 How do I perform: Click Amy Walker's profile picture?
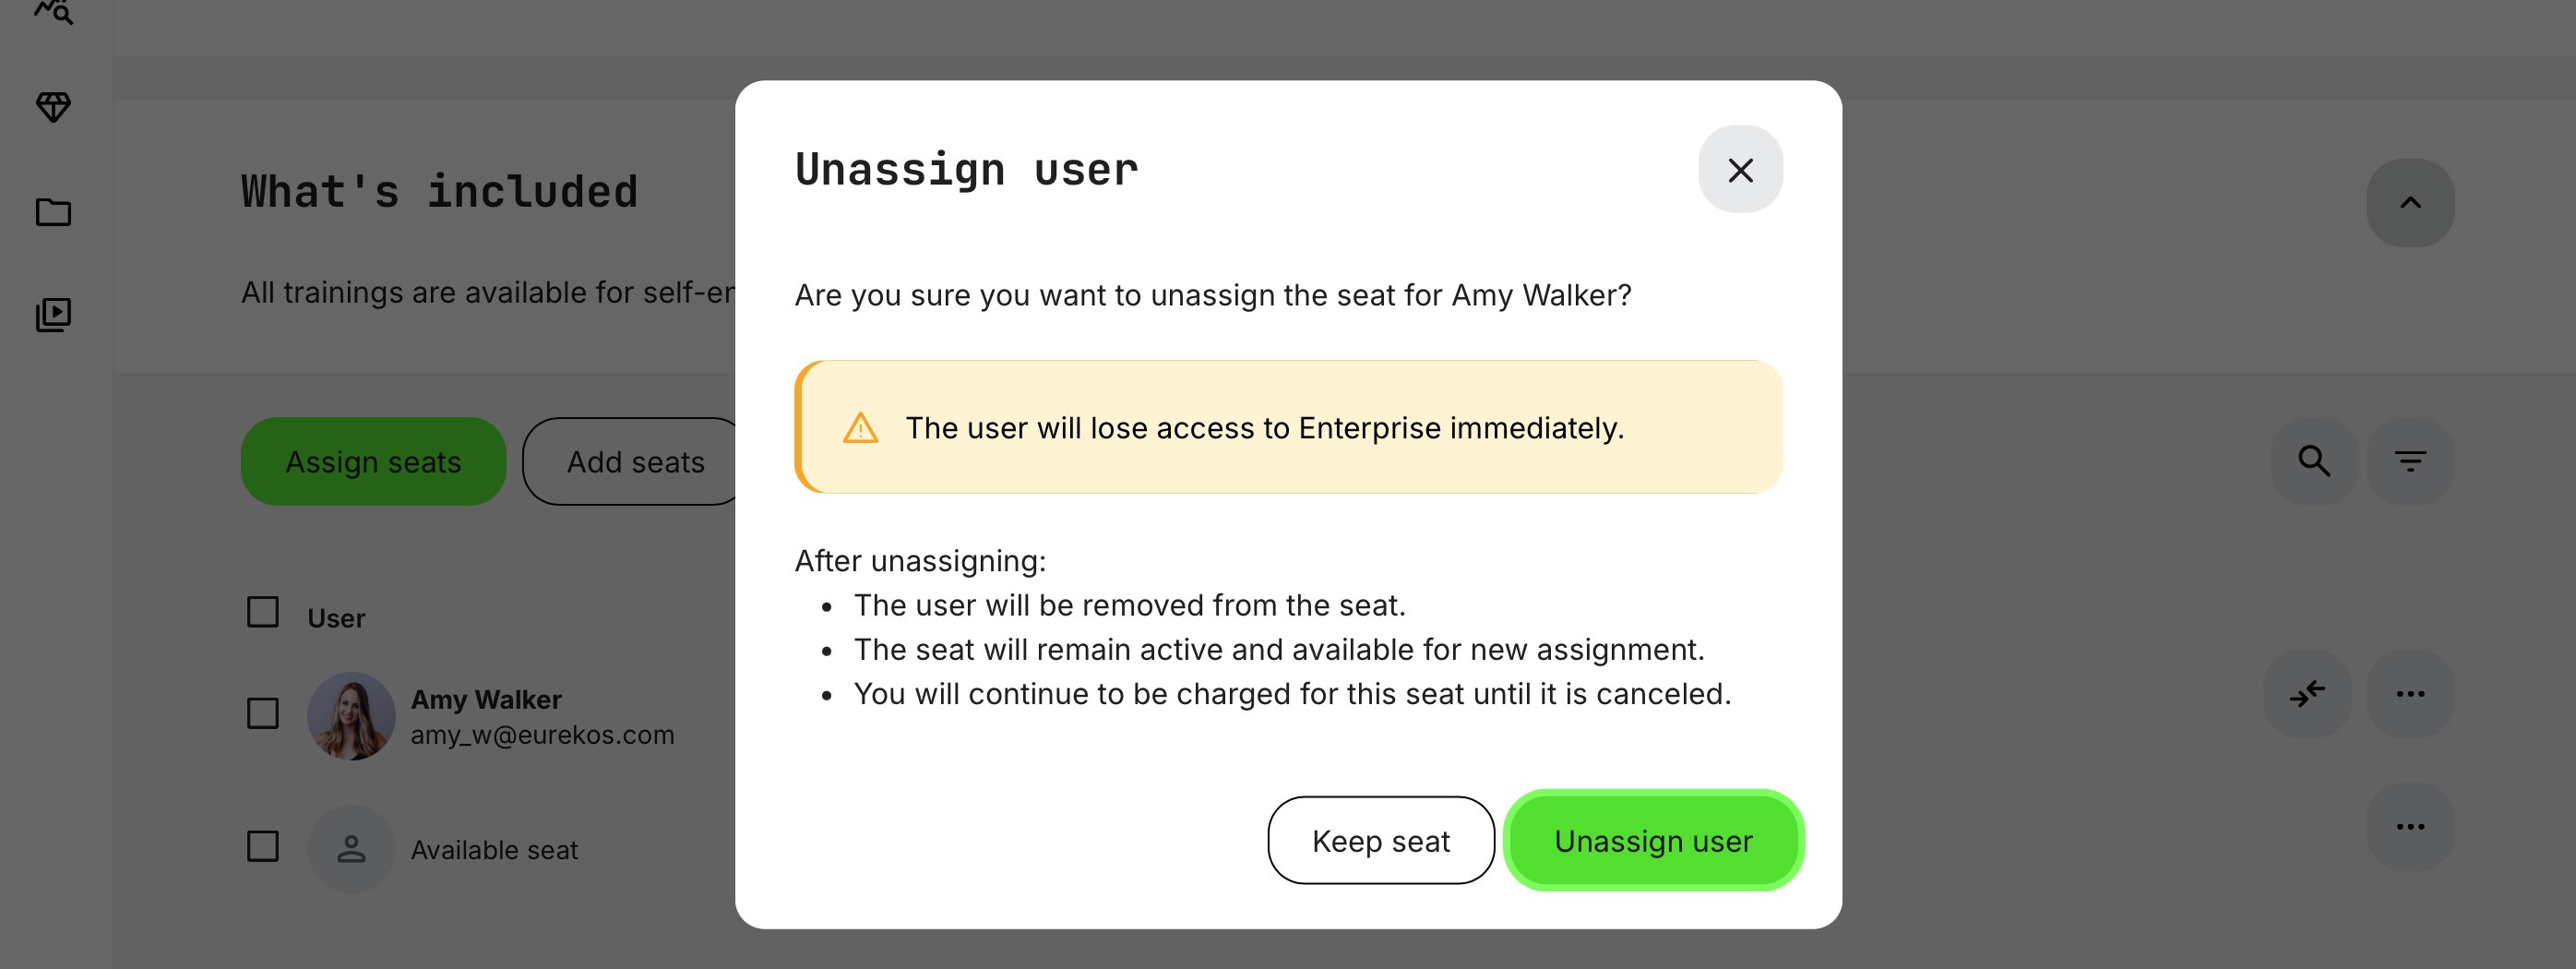pyautogui.click(x=351, y=716)
